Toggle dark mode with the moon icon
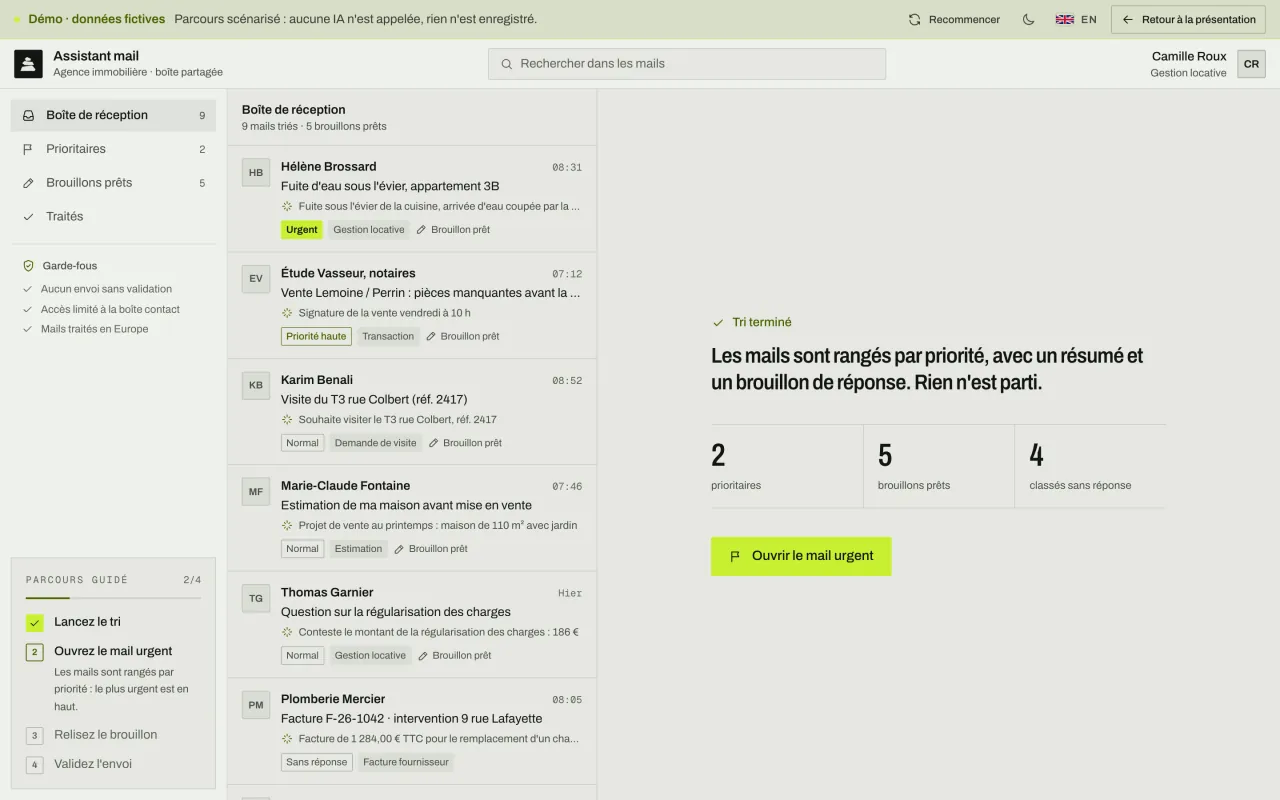The width and height of the screenshot is (1280, 800). click(x=1028, y=19)
